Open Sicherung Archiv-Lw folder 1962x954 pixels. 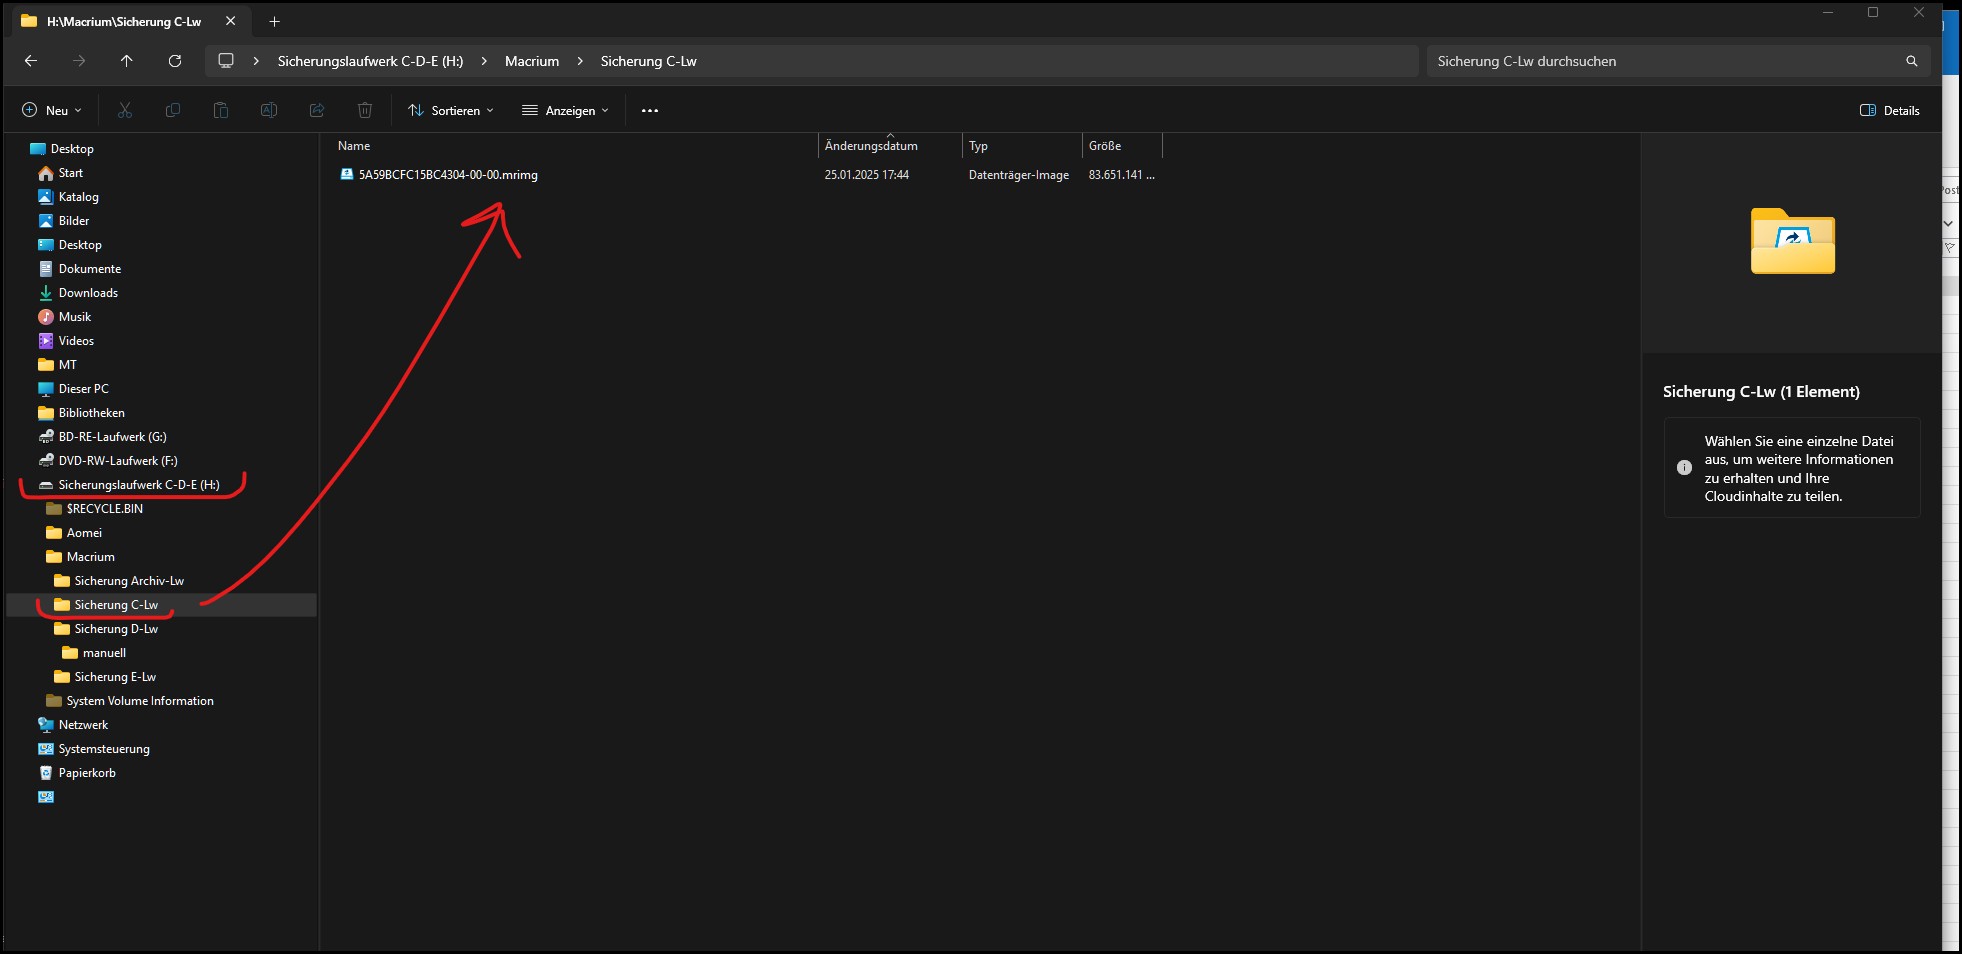pos(129,581)
